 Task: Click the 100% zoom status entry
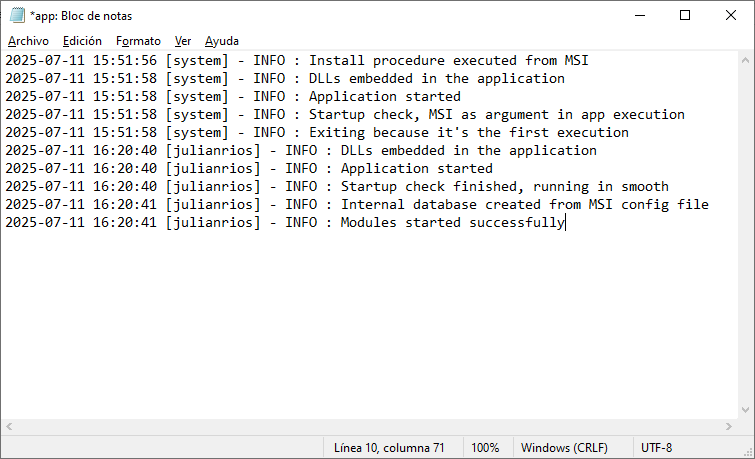click(485, 448)
